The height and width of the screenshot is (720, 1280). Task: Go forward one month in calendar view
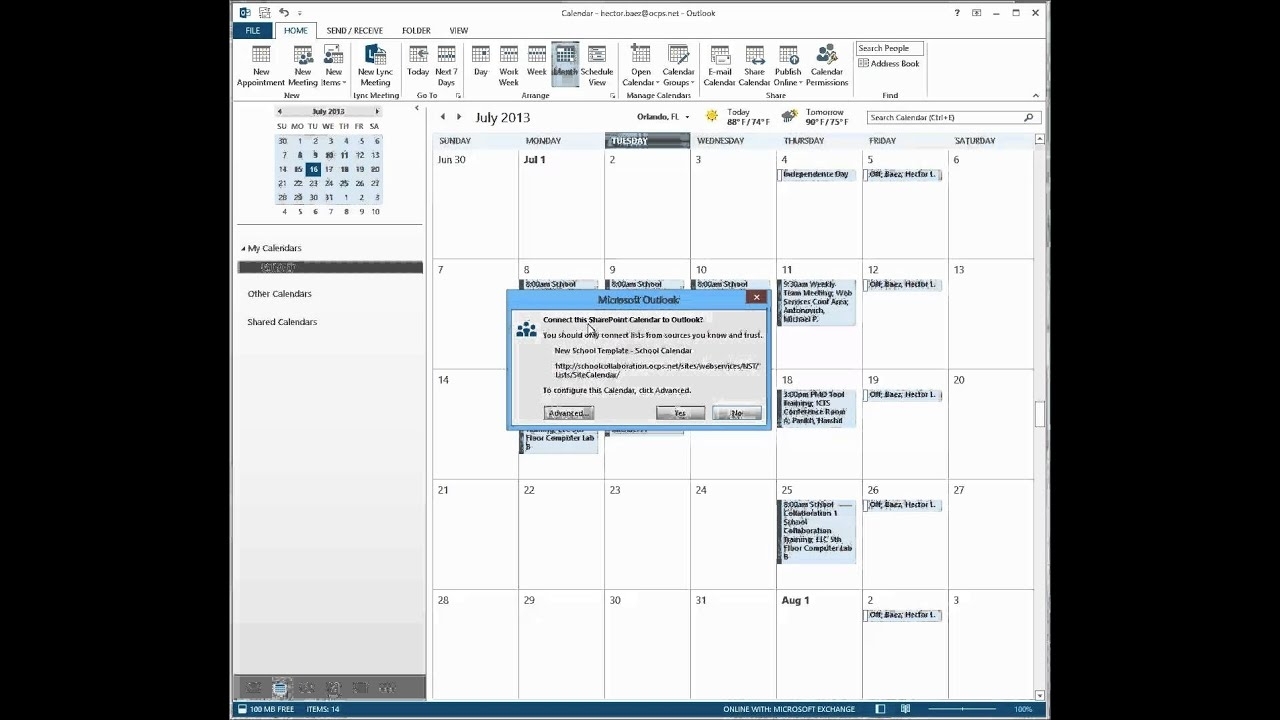point(460,117)
